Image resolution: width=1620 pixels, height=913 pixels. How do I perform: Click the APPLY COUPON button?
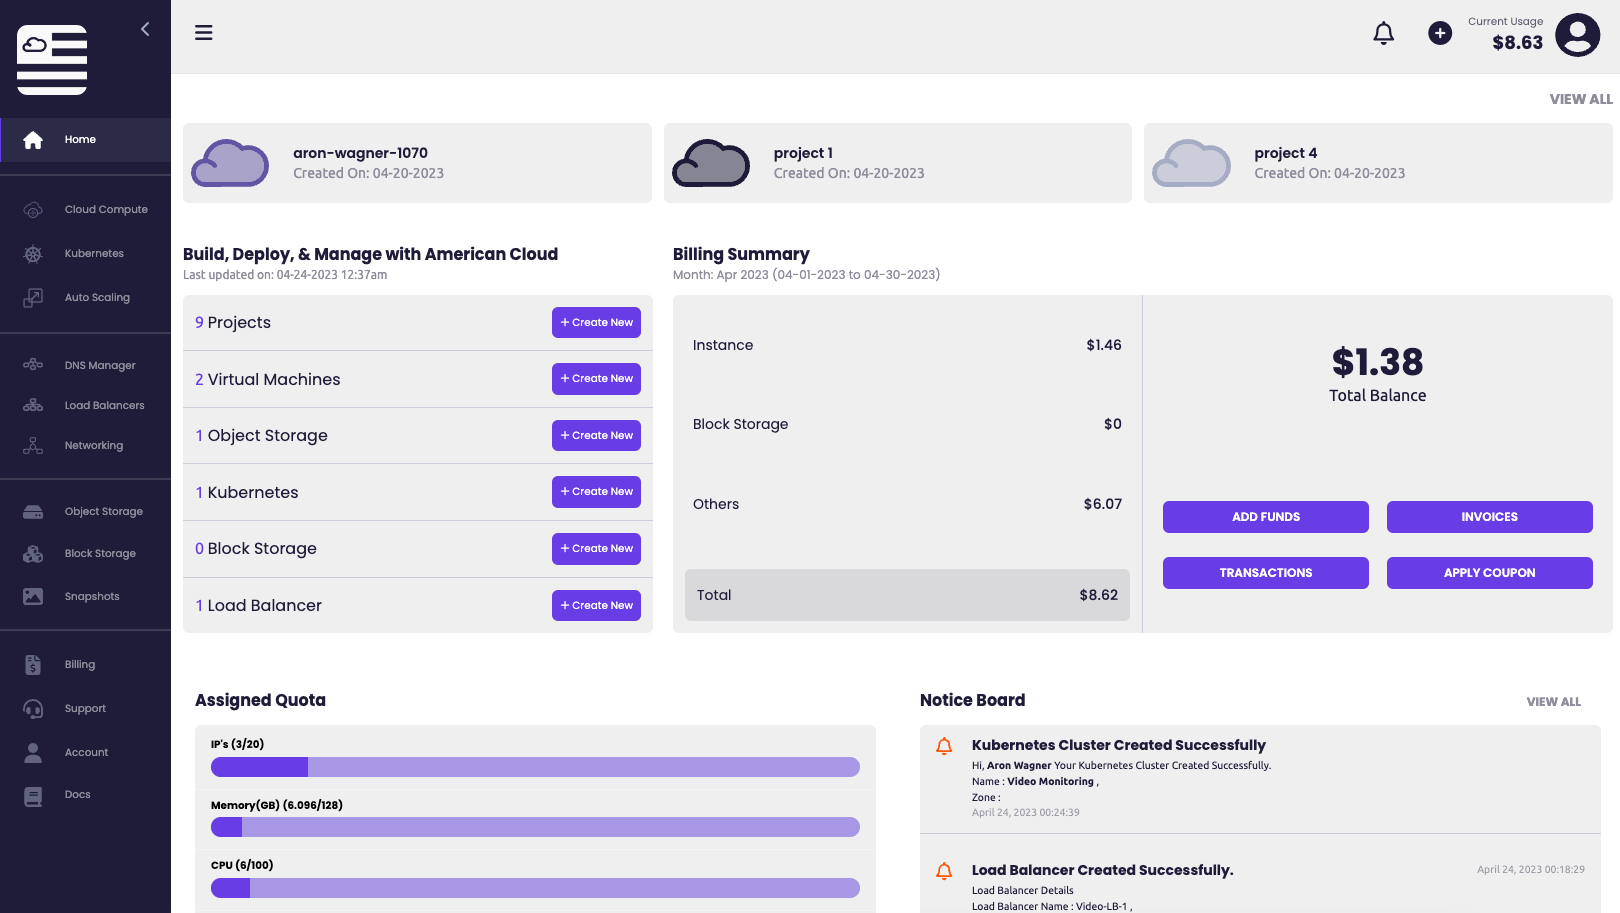coord(1489,573)
